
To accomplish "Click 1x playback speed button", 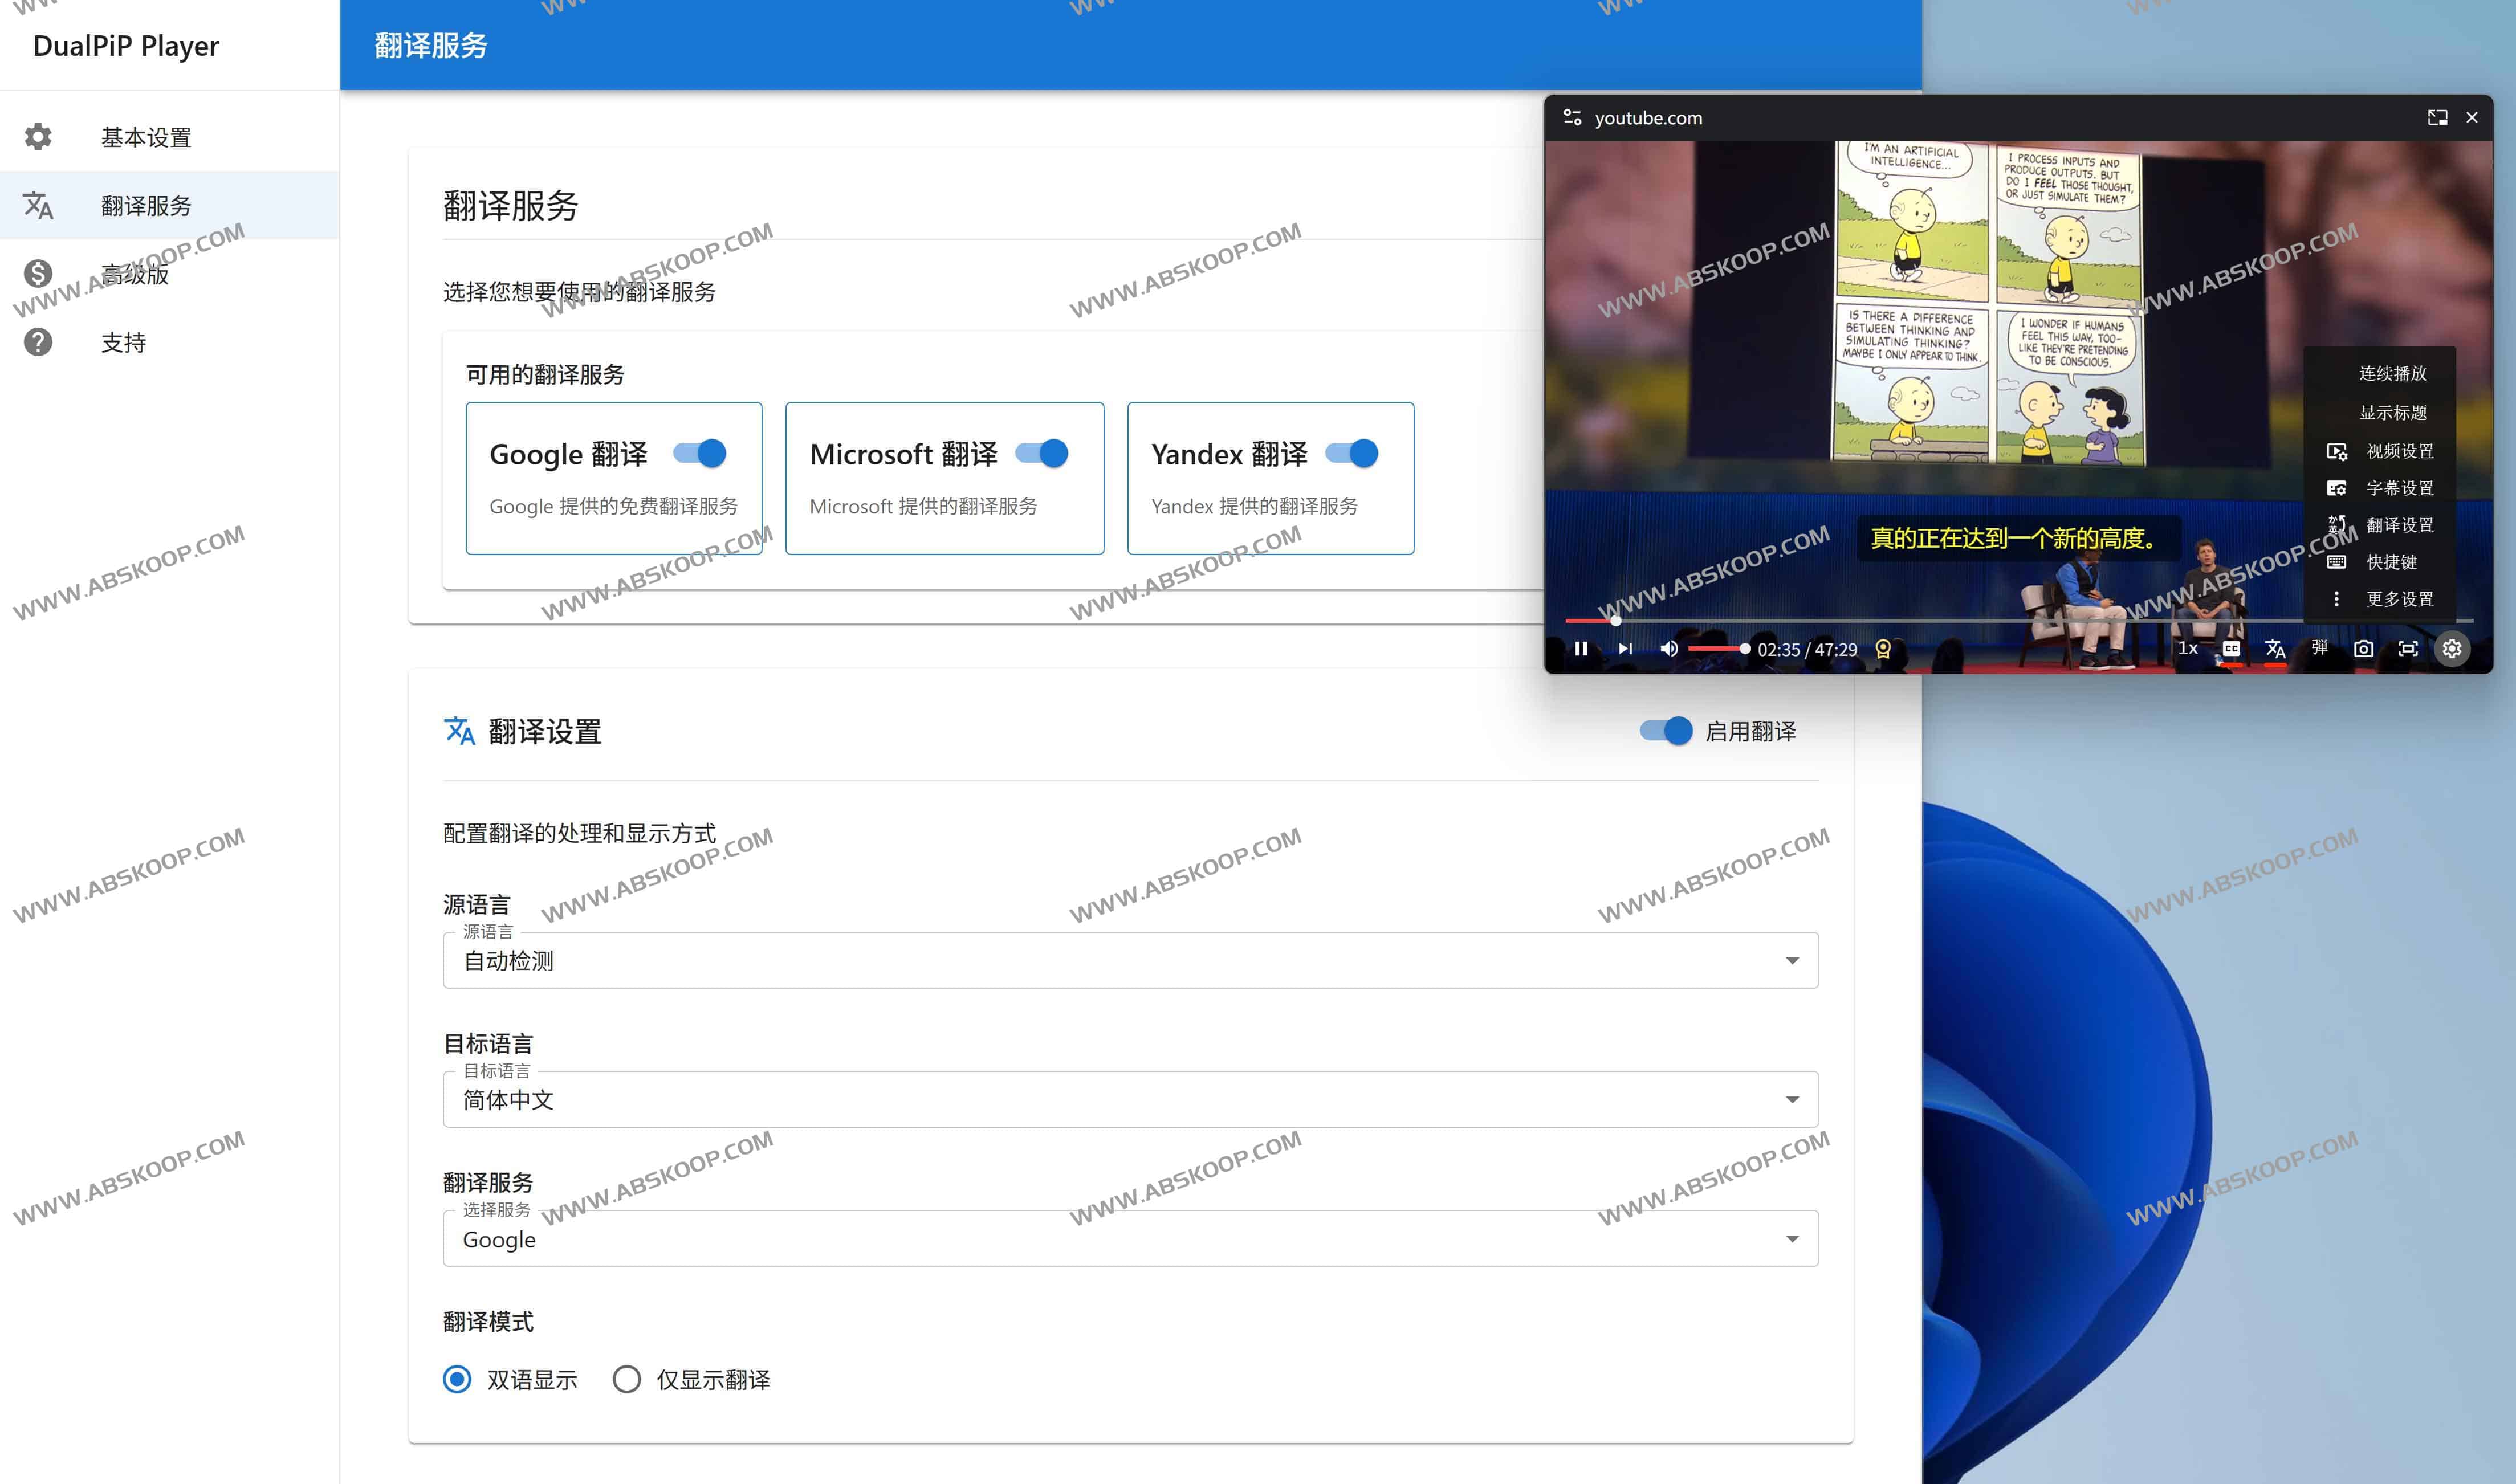I will [x=2188, y=649].
